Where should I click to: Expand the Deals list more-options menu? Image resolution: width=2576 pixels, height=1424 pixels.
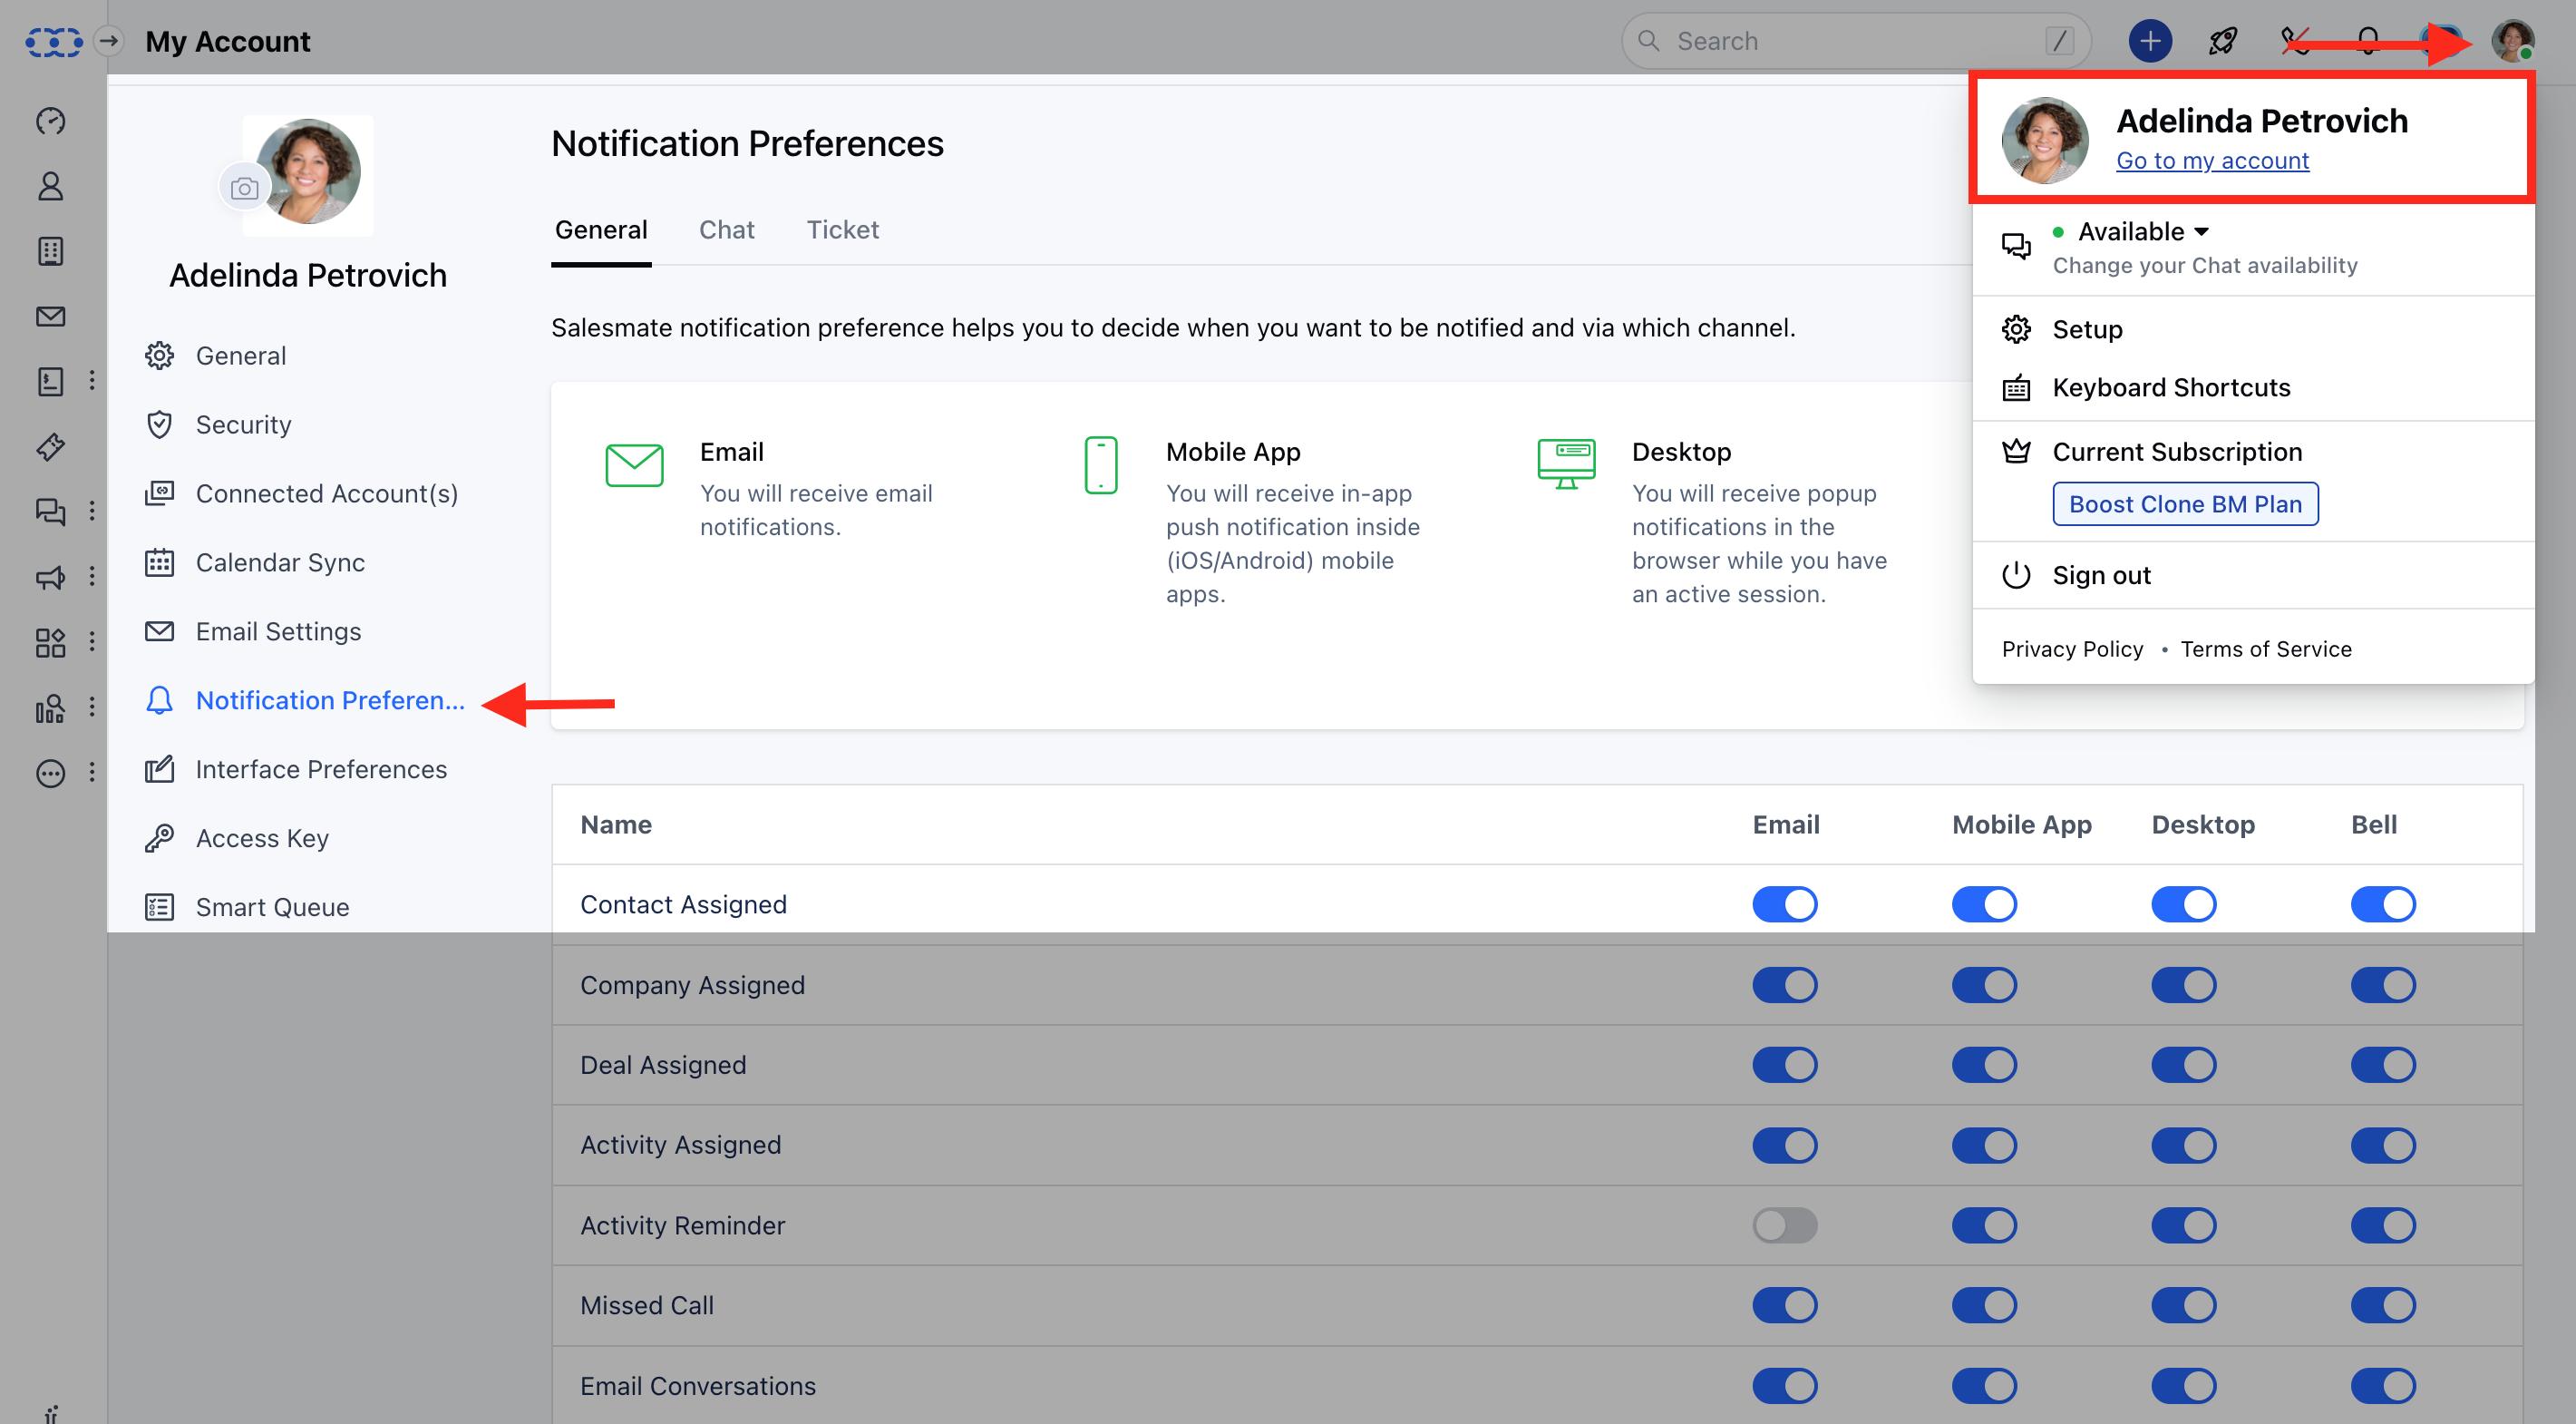click(x=92, y=380)
